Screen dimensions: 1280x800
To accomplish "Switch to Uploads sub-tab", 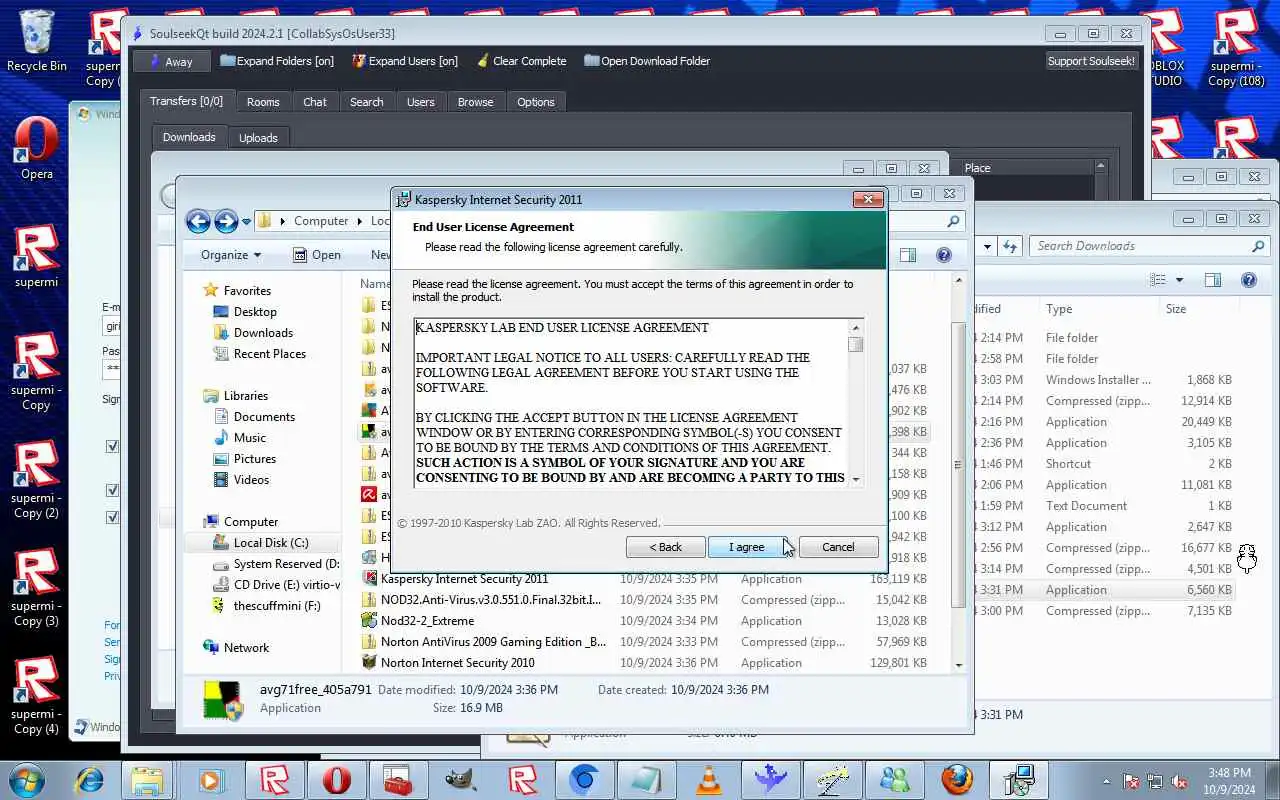I will pos(258,138).
